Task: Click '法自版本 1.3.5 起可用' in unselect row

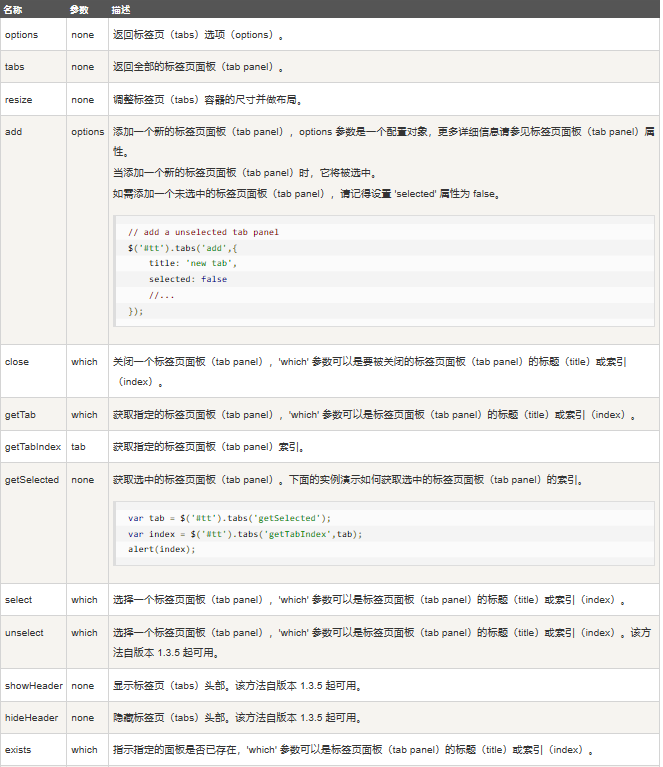Action: (165, 653)
